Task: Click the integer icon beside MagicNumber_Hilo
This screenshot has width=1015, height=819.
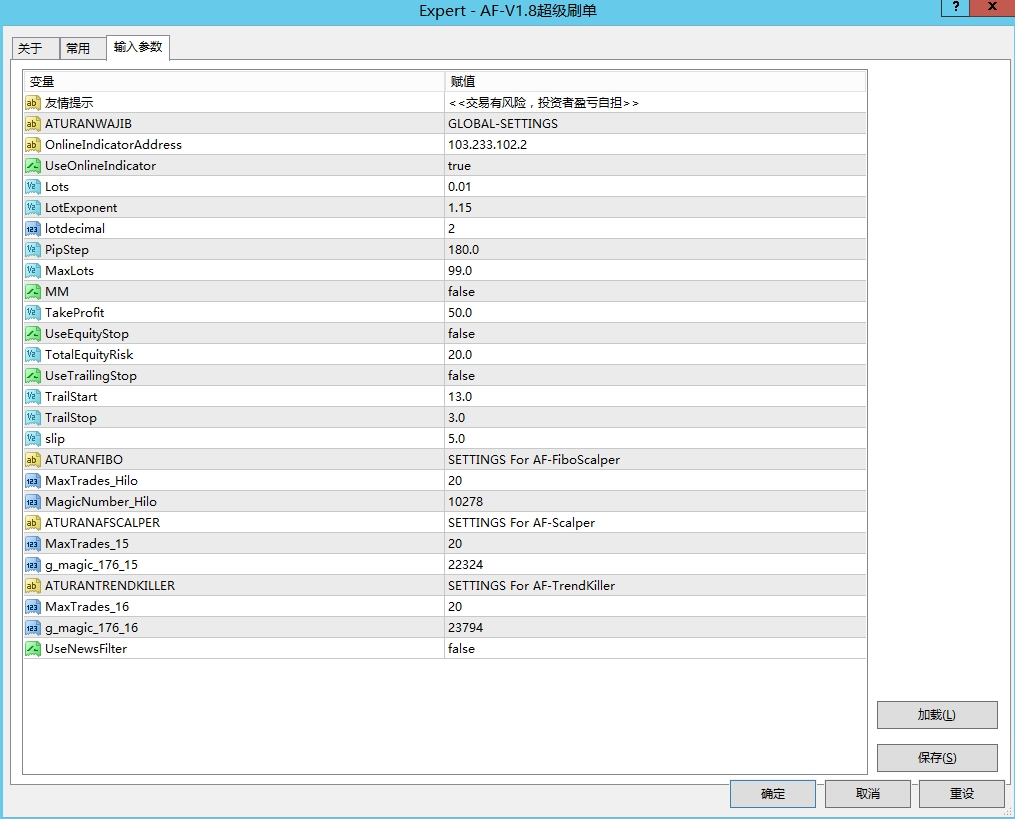Action: 32,502
